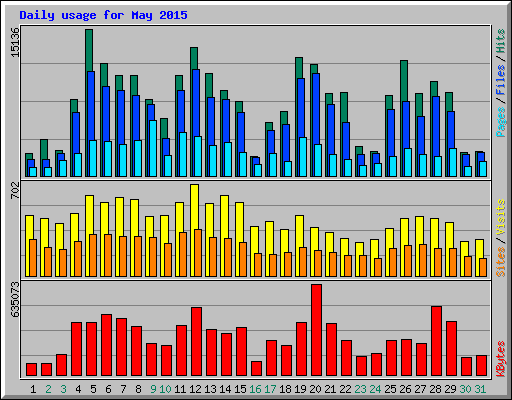This screenshot has height=400, width=512.
Task: Click the 'Sites' legend label
Action: coord(501,262)
